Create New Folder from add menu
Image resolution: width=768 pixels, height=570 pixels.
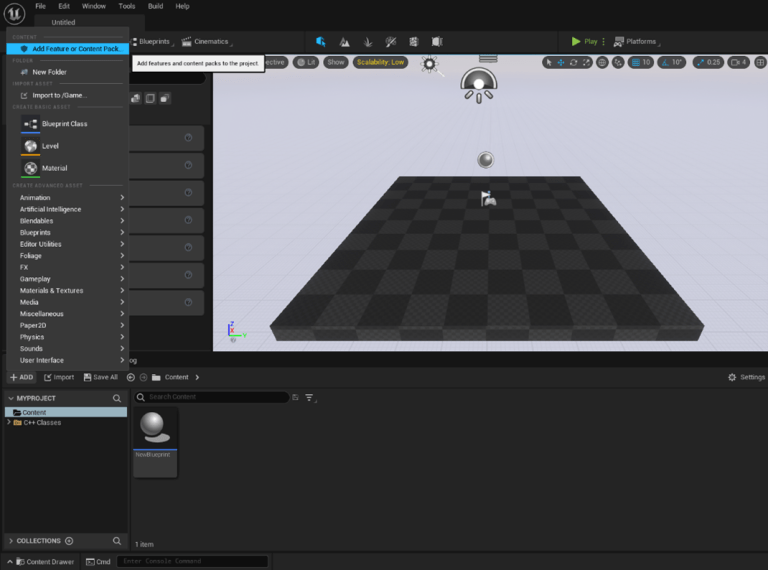point(68,72)
